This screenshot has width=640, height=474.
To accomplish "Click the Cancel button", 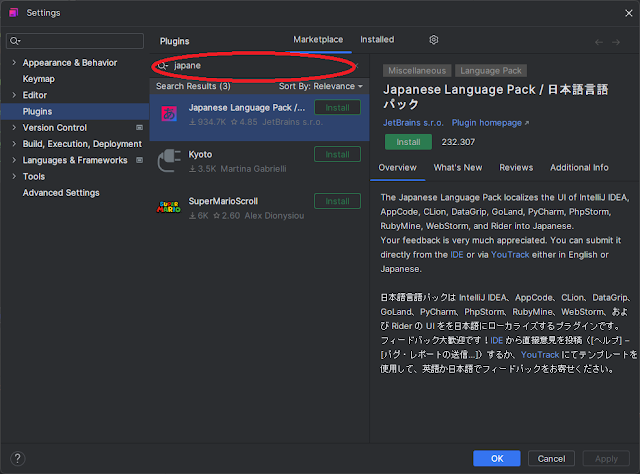I will pos(551,458).
